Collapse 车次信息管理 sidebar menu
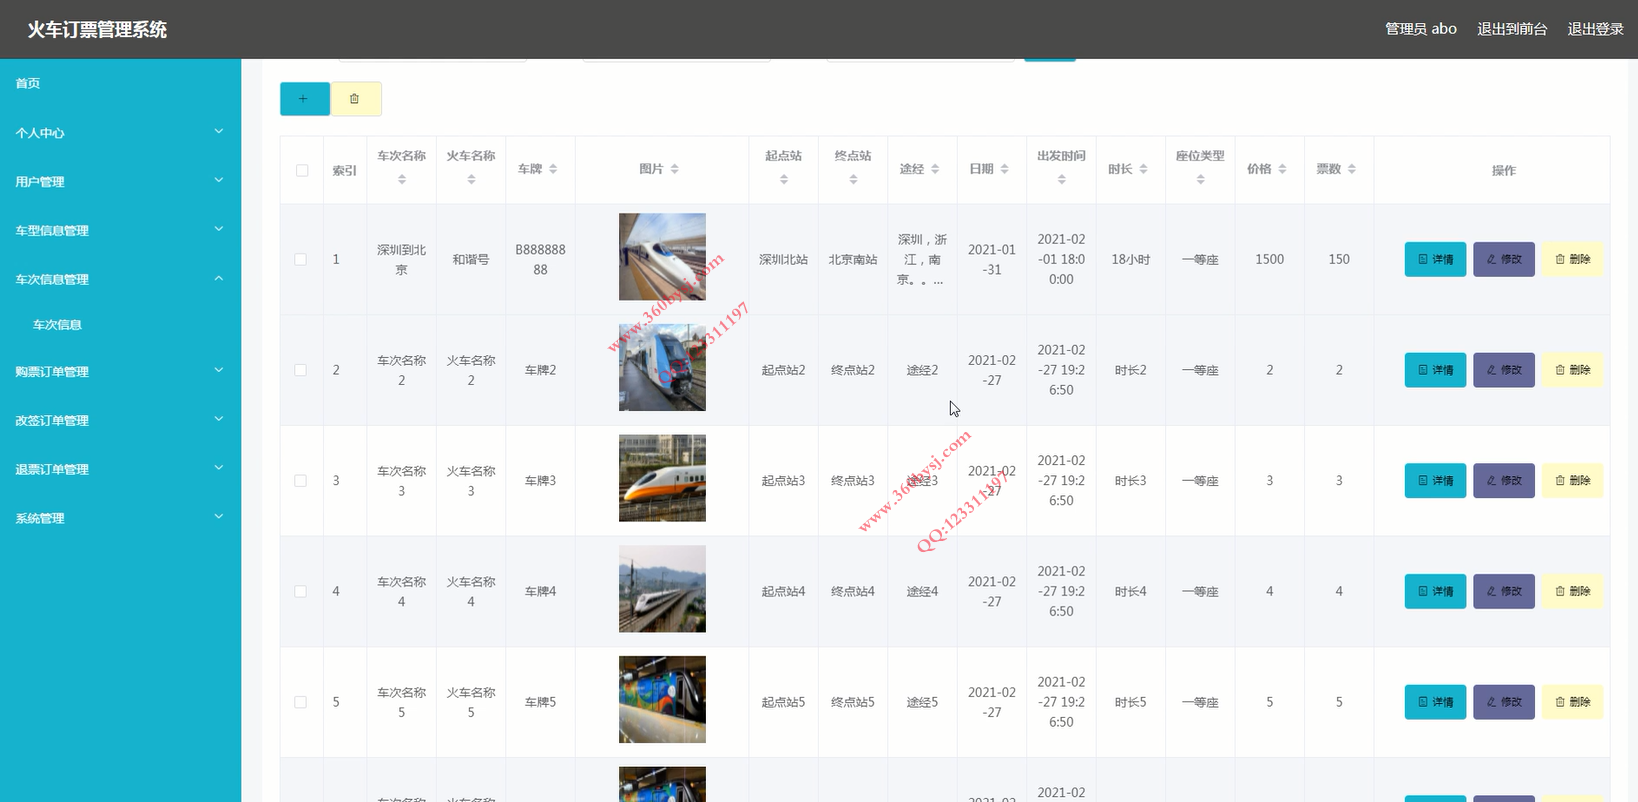 [120, 280]
